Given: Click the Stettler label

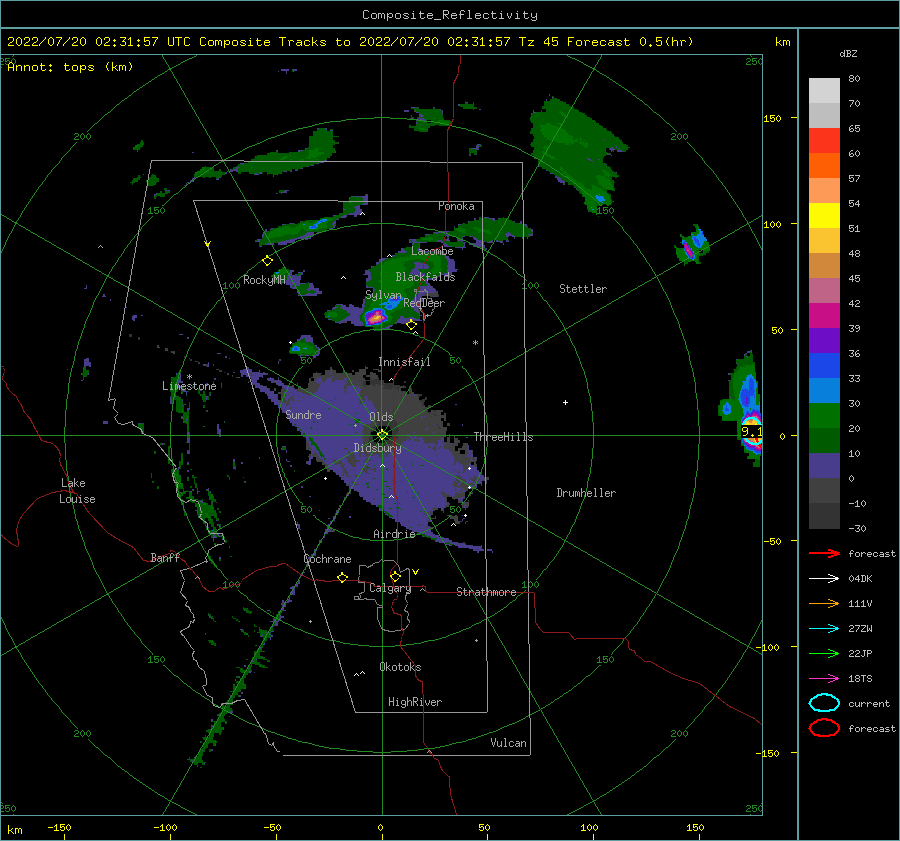Looking at the screenshot, I should pos(583,289).
